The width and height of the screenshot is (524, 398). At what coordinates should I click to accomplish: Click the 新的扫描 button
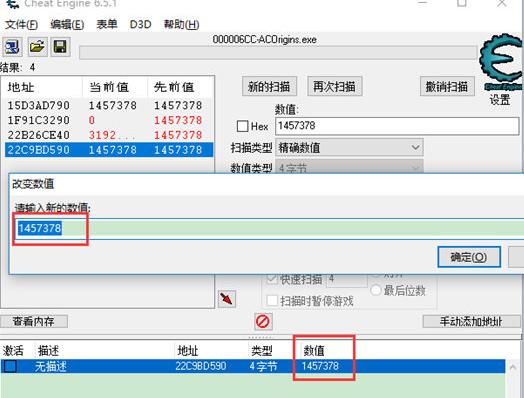269,87
